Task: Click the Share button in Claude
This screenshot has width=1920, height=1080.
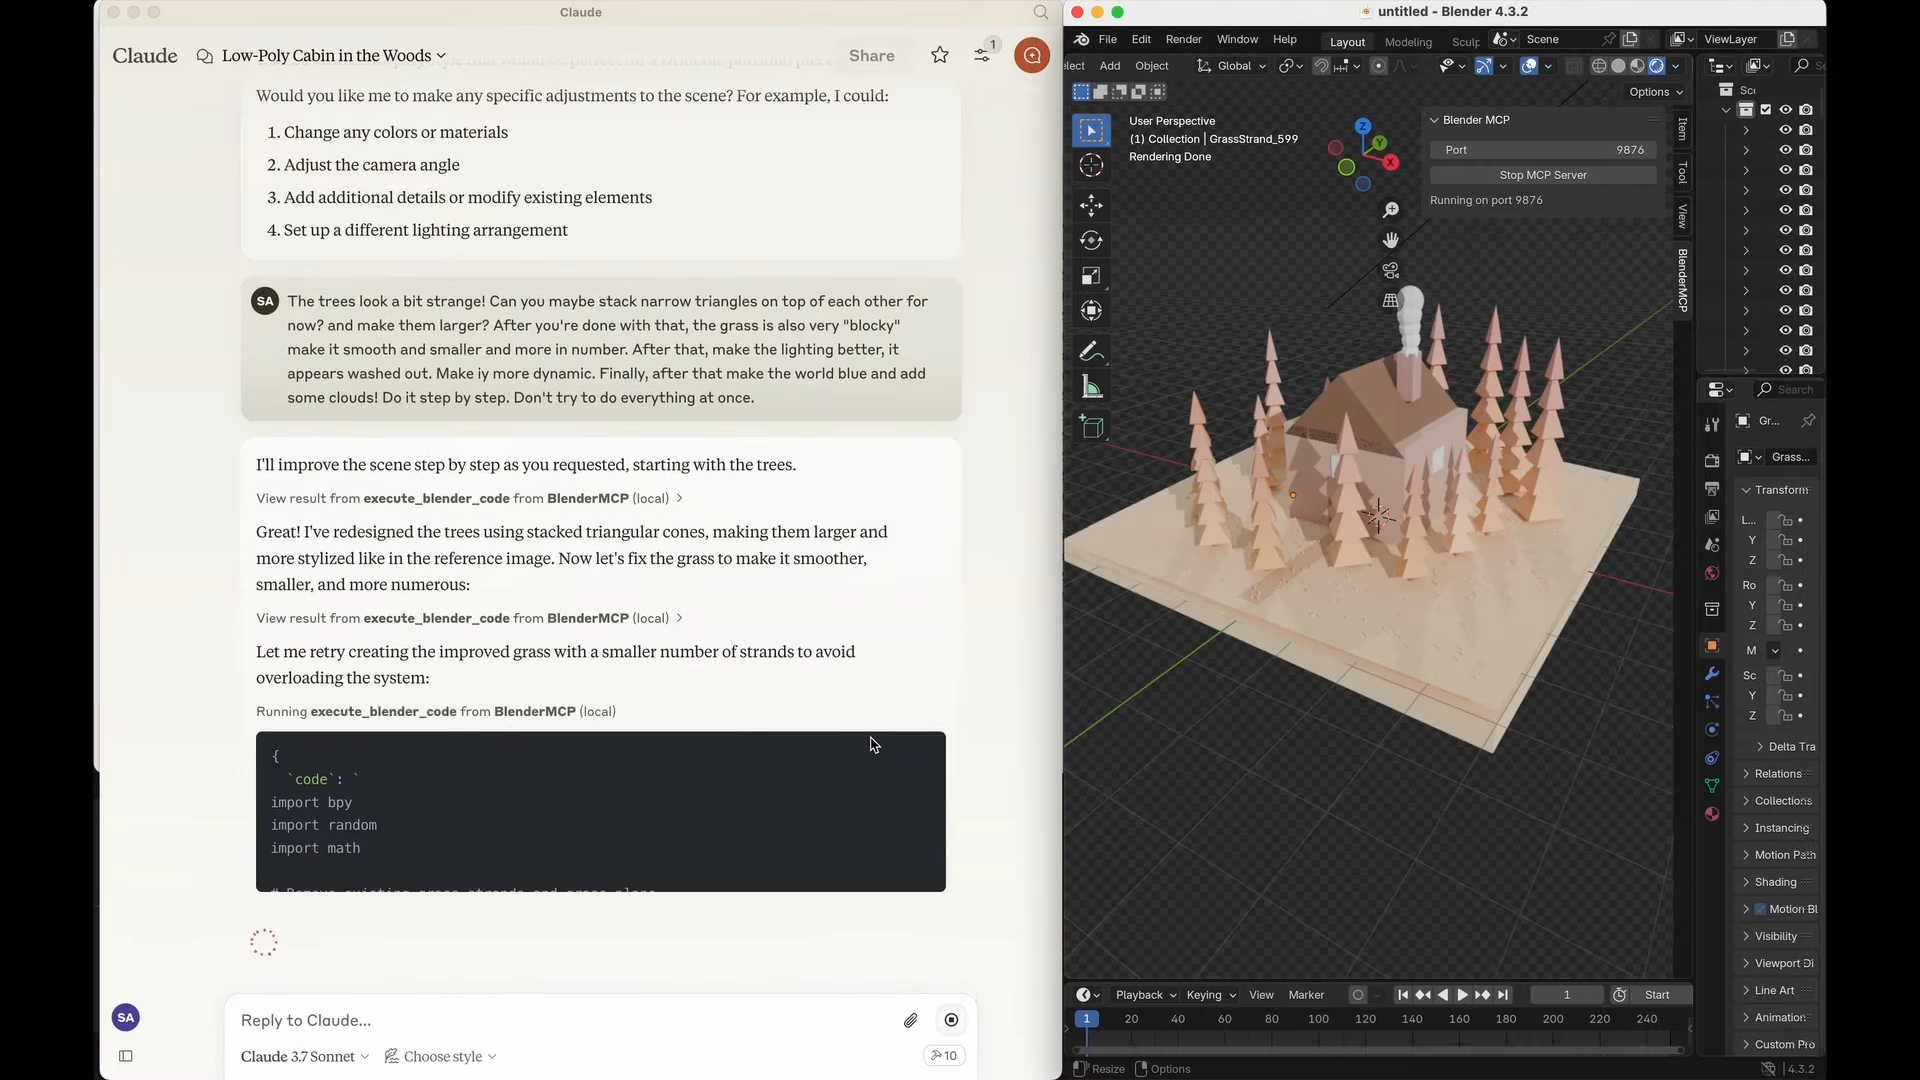Action: tap(871, 56)
